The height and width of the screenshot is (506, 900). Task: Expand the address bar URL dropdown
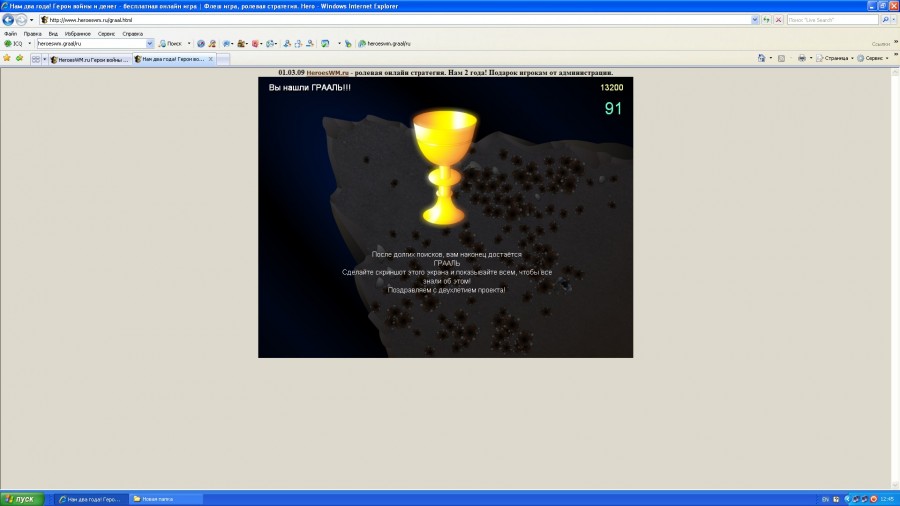pos(754,20)
